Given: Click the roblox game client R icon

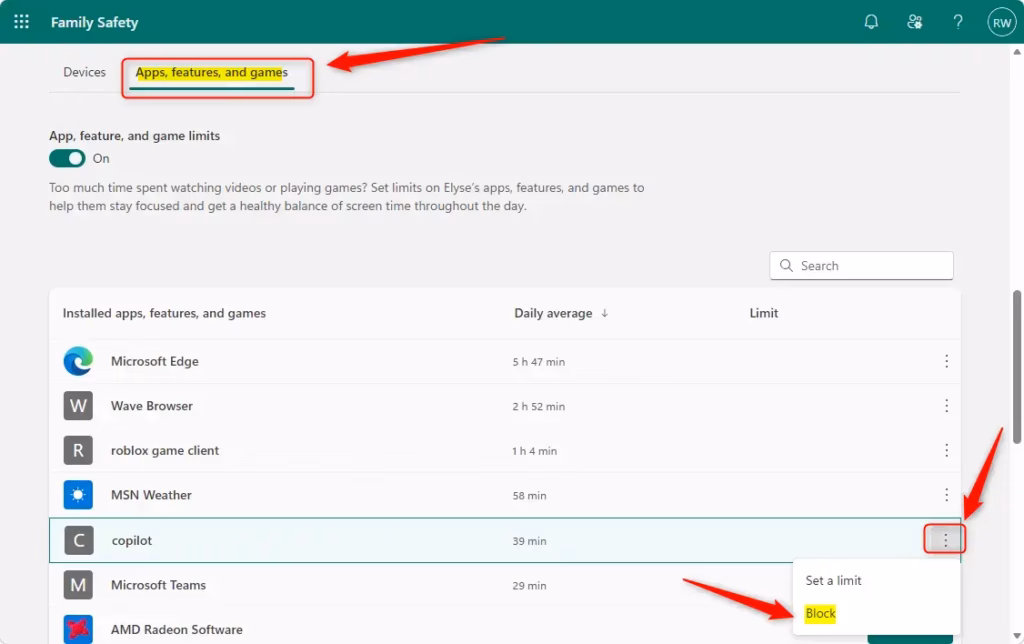Looking at the screenshot, I should click(78, 450).
